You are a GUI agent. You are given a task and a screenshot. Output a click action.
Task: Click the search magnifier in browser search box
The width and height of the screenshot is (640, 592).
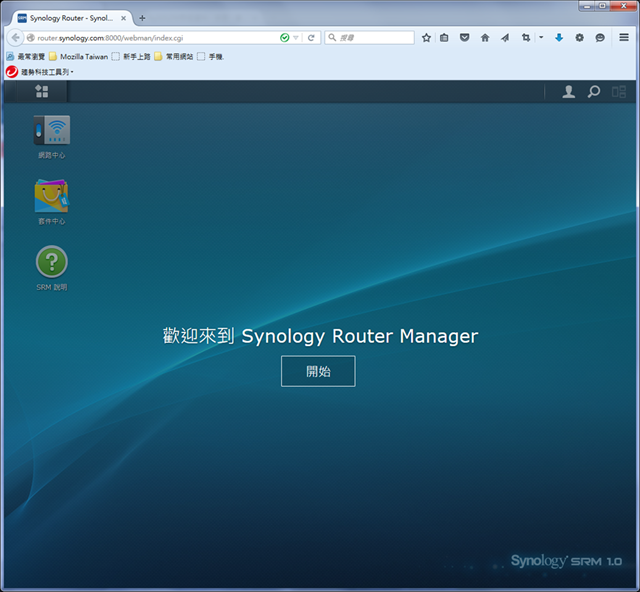pos(332,38)
